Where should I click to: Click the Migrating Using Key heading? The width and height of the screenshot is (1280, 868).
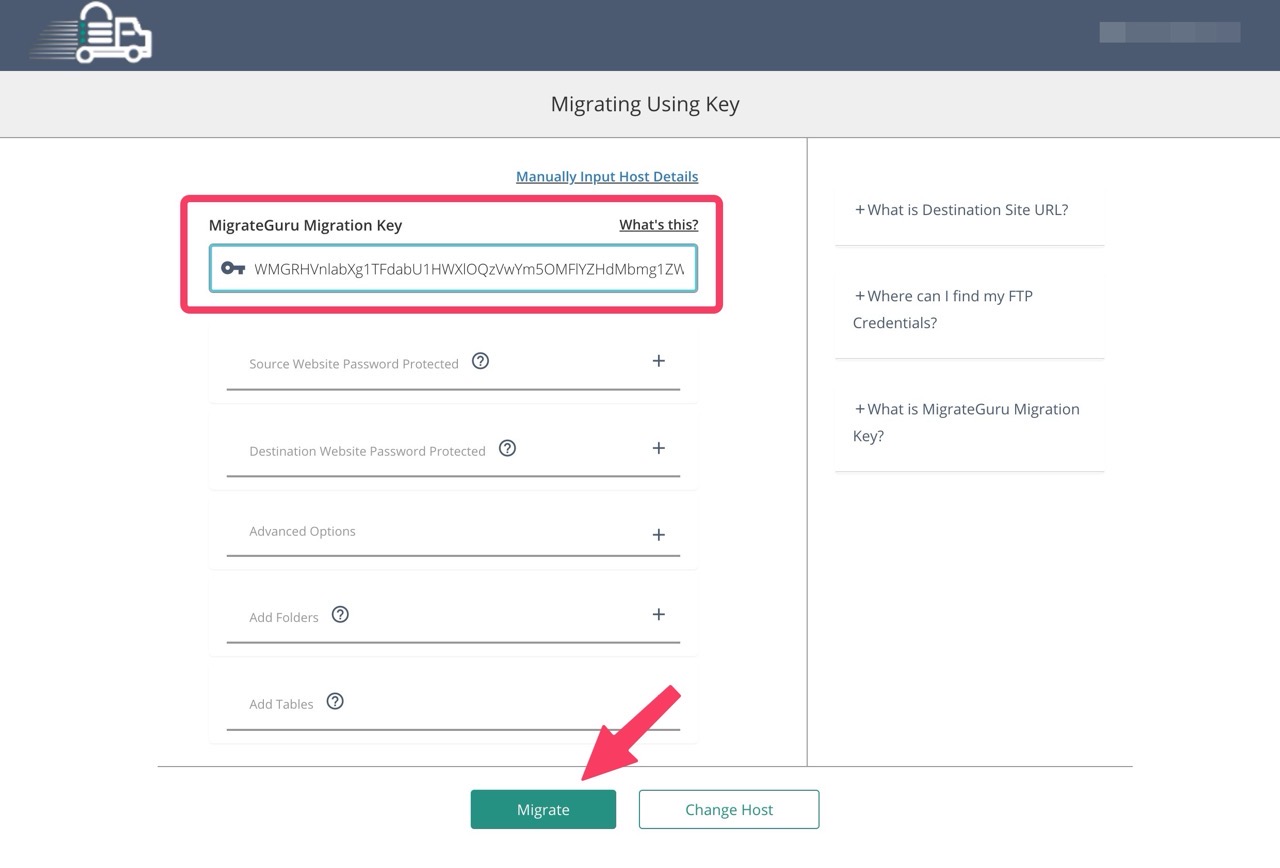click(x=645, y=104)
